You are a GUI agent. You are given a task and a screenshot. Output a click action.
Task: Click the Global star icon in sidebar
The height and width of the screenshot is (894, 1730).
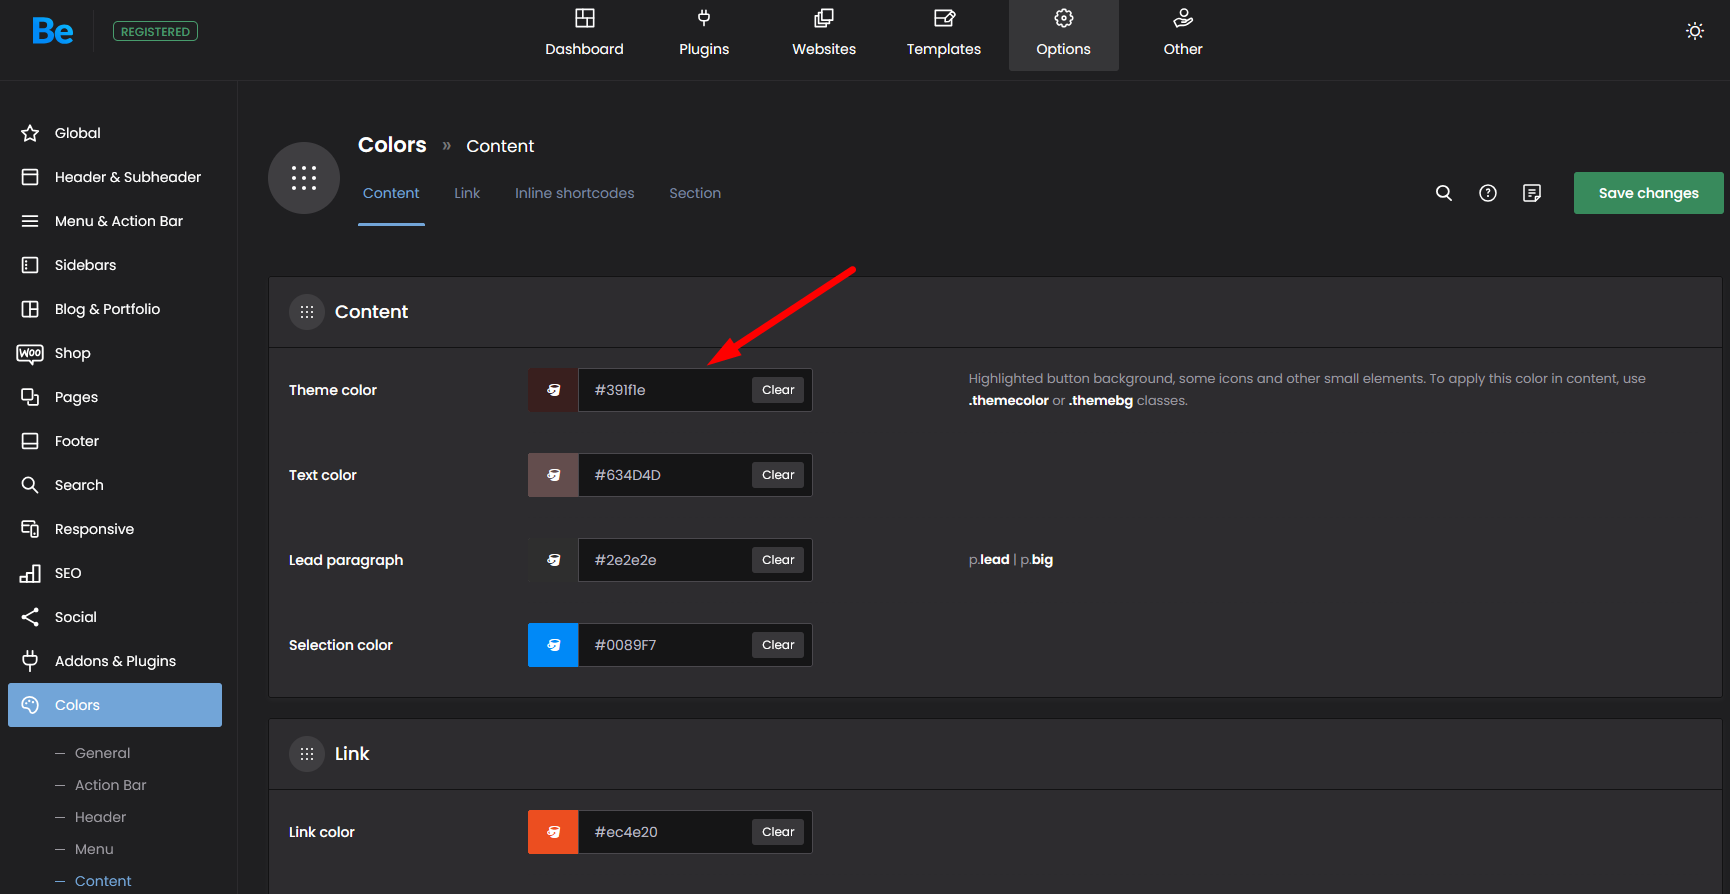click(30, 133)
